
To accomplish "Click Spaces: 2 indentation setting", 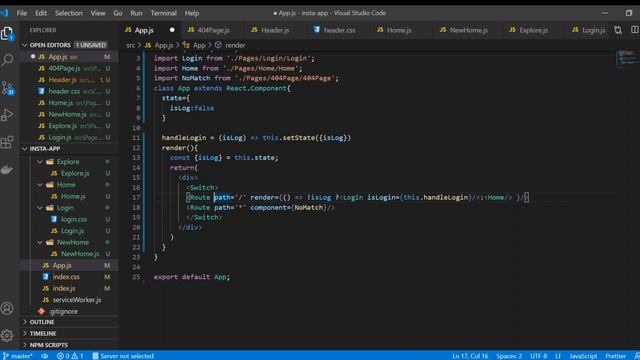I will pos(509,356).
